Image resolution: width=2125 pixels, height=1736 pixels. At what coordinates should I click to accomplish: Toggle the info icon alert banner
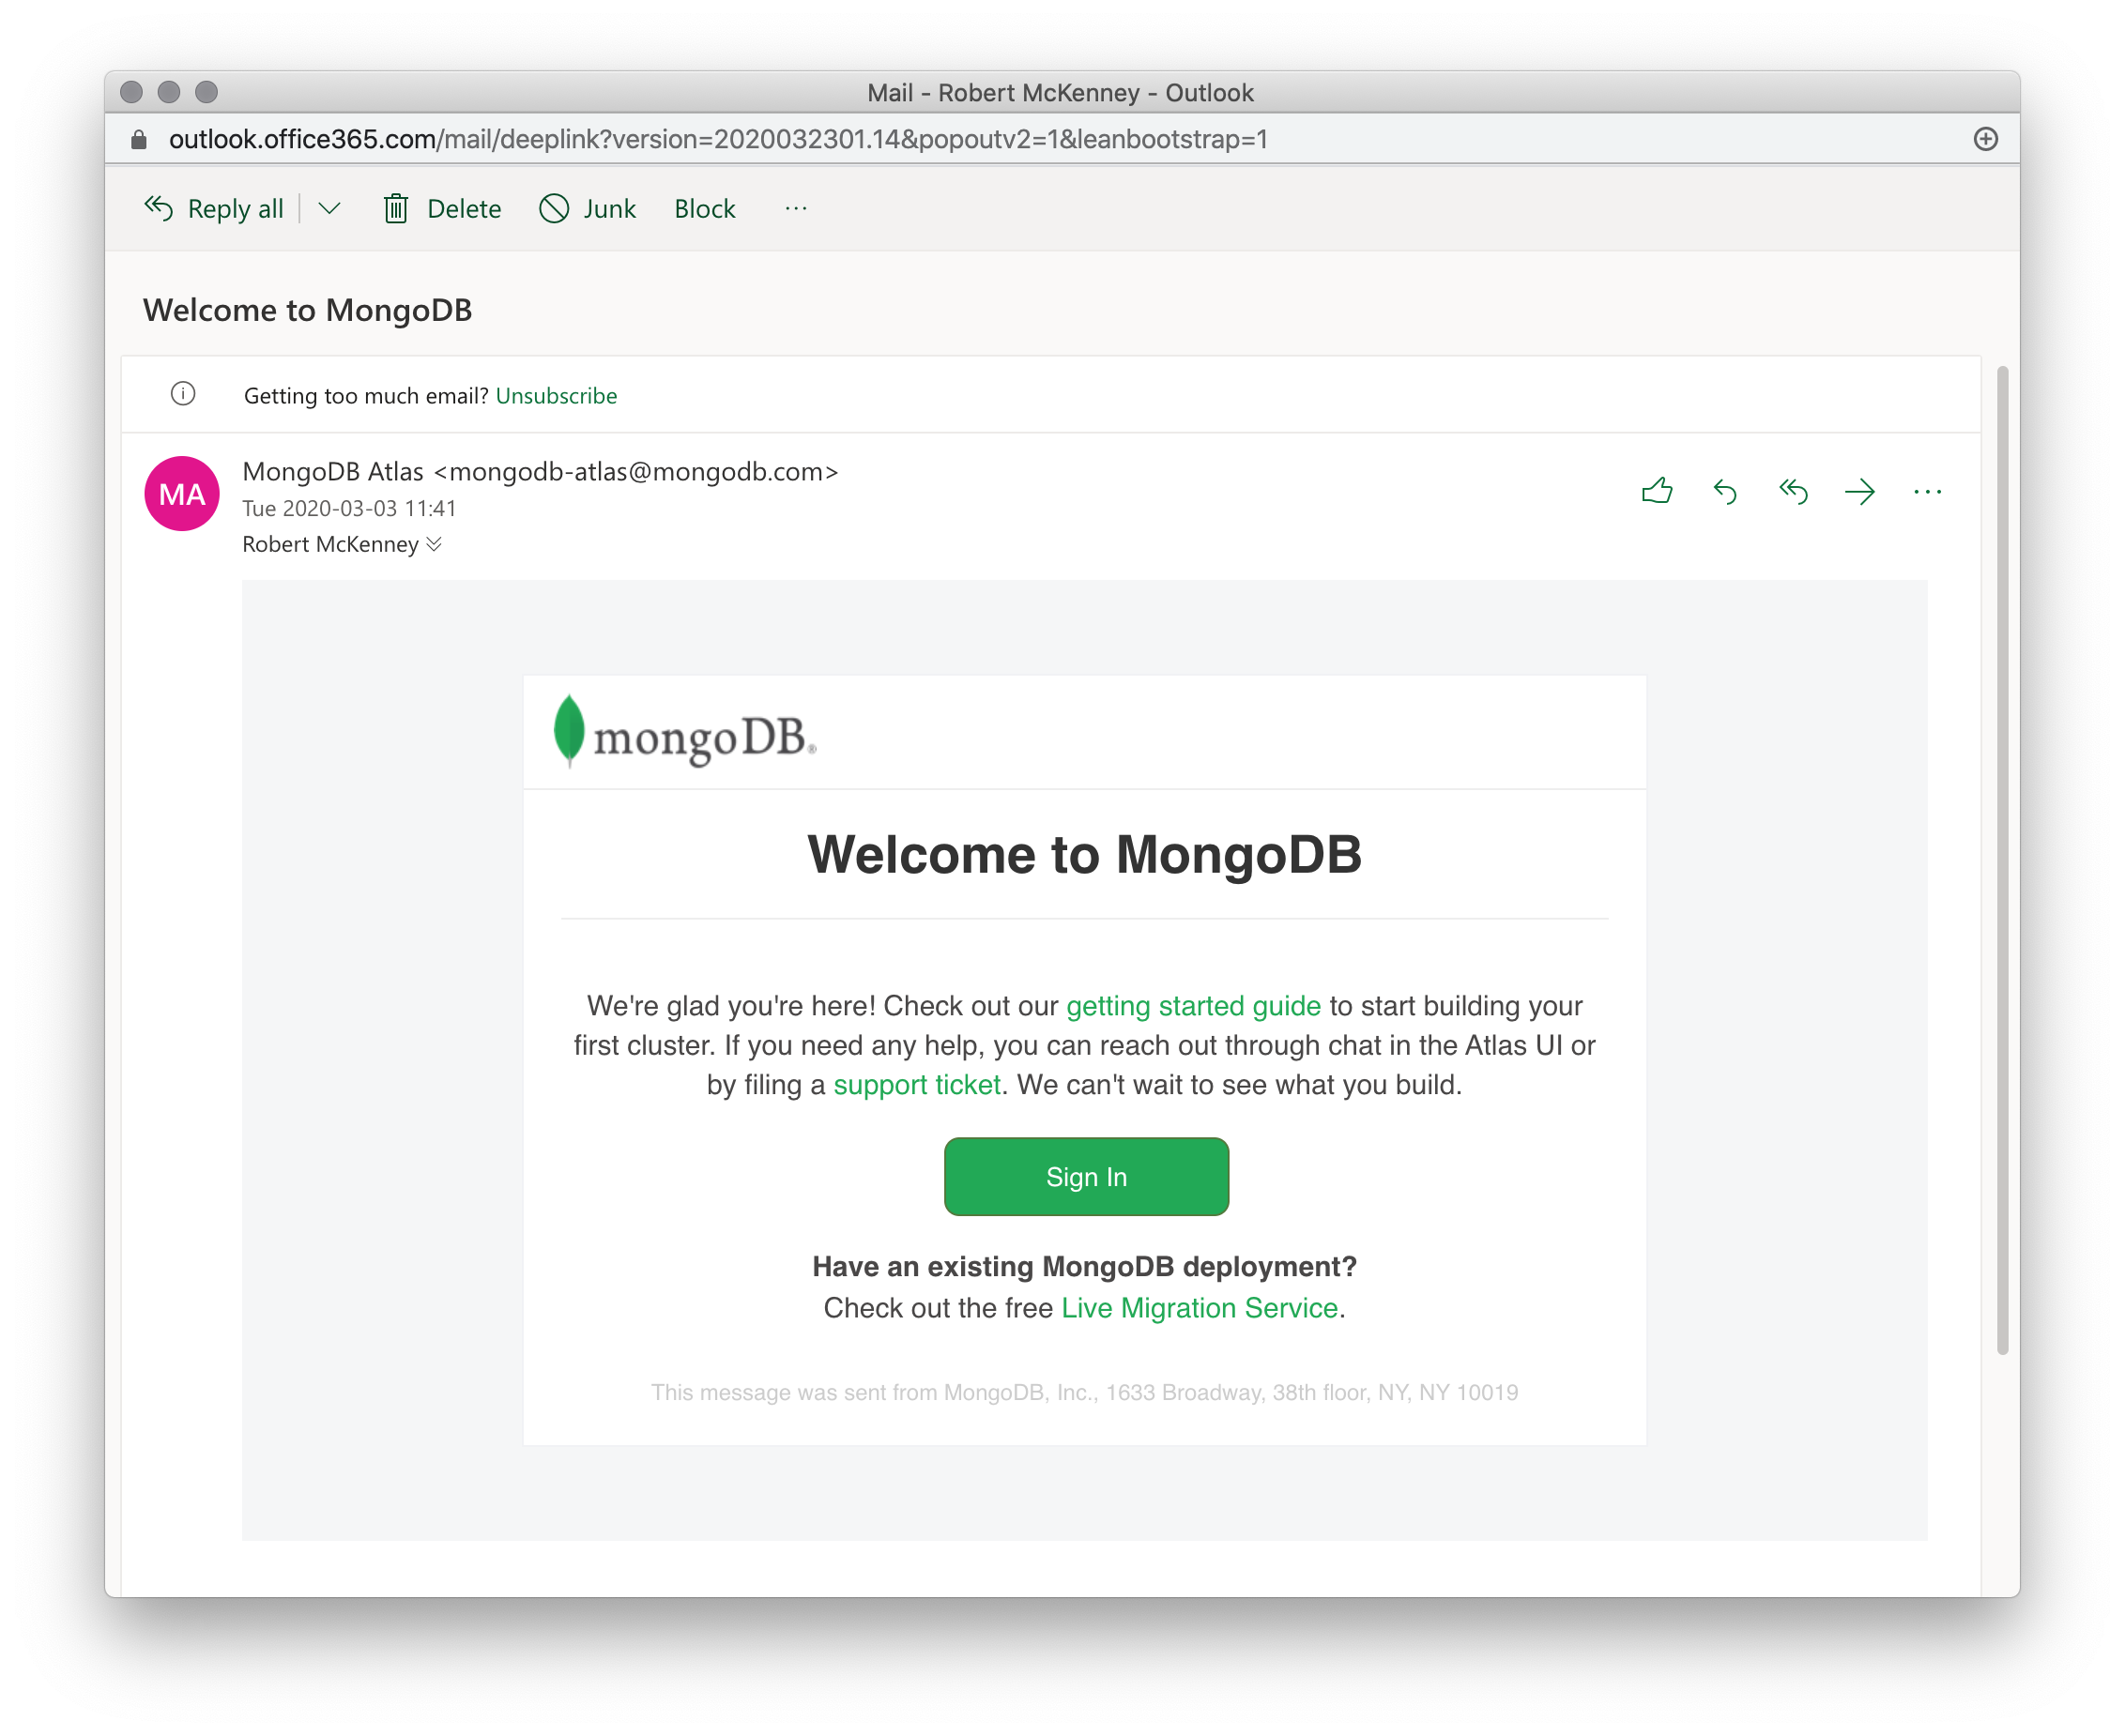184,393
